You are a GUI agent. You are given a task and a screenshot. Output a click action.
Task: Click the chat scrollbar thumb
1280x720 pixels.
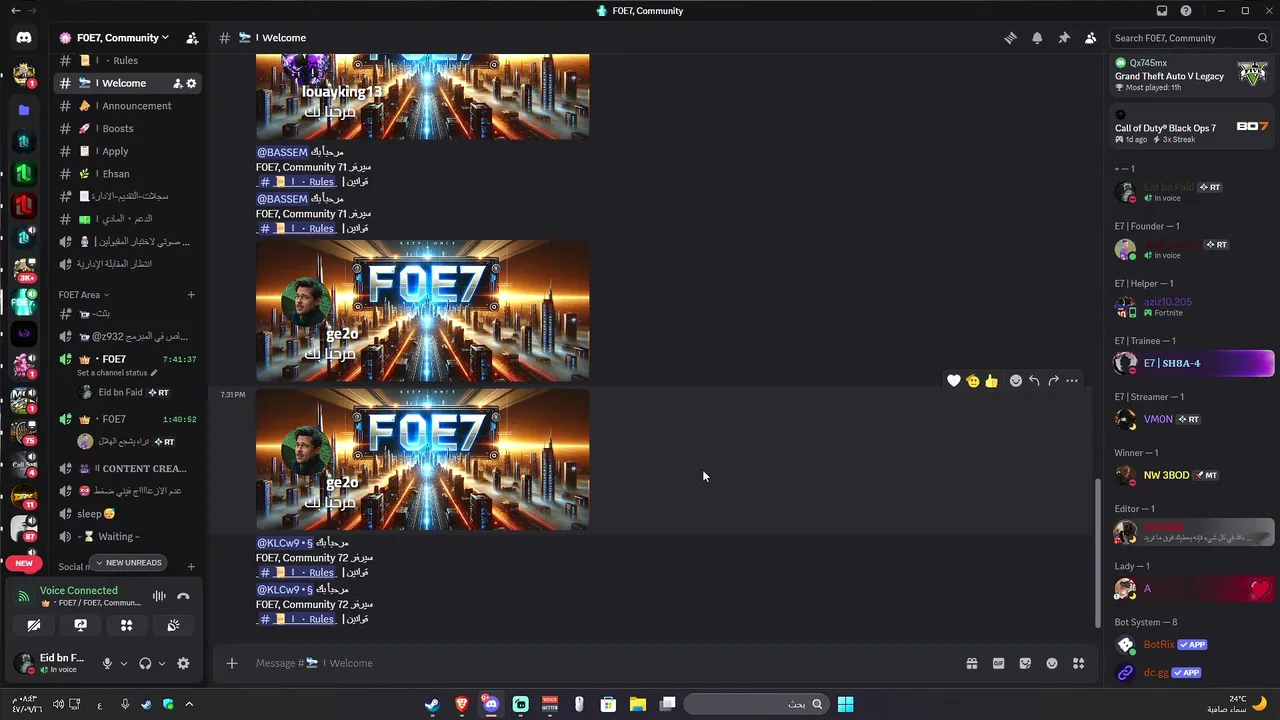click(1097, 552)
